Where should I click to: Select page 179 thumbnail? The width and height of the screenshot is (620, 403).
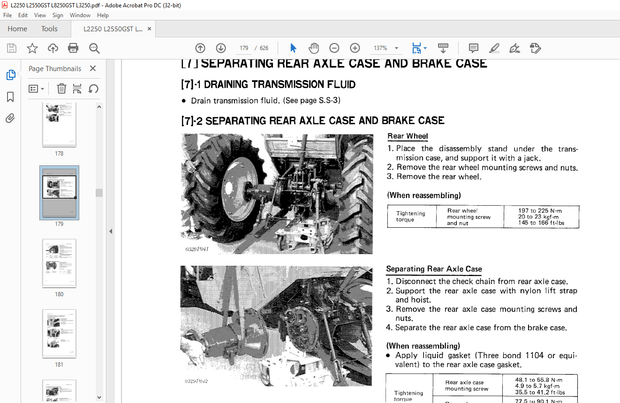pyautogui.click(x=59, y=193)
